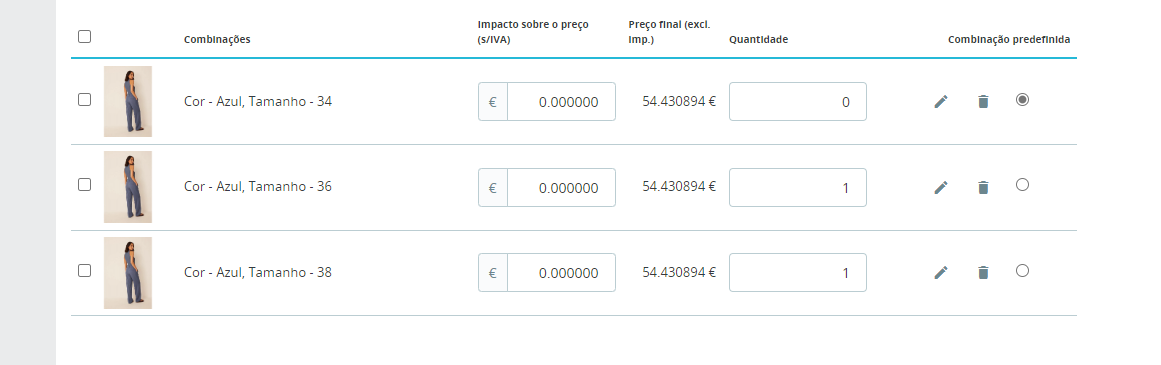This screenshot has width=1161, height=365.
Task: Check the Tamanho 34 row checkbox
Action: point(84,99)
